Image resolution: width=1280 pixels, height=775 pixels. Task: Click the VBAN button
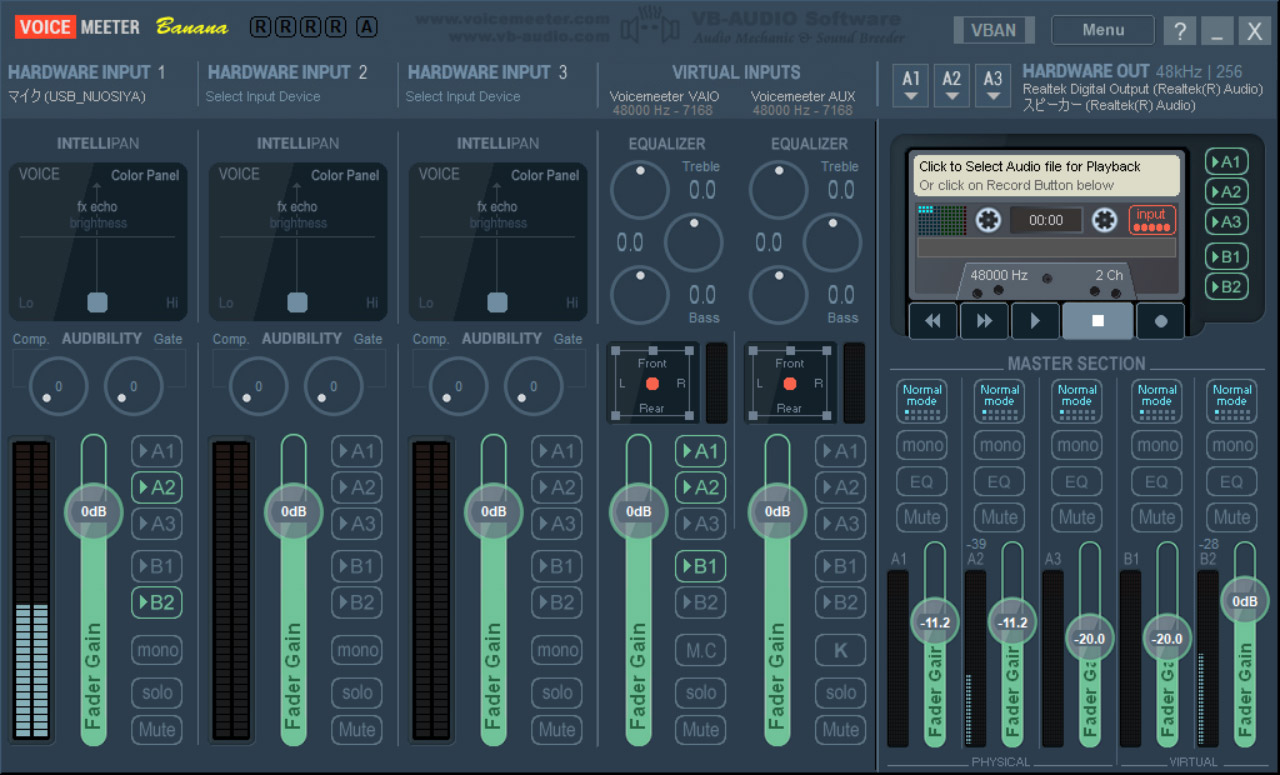(993, 29)
